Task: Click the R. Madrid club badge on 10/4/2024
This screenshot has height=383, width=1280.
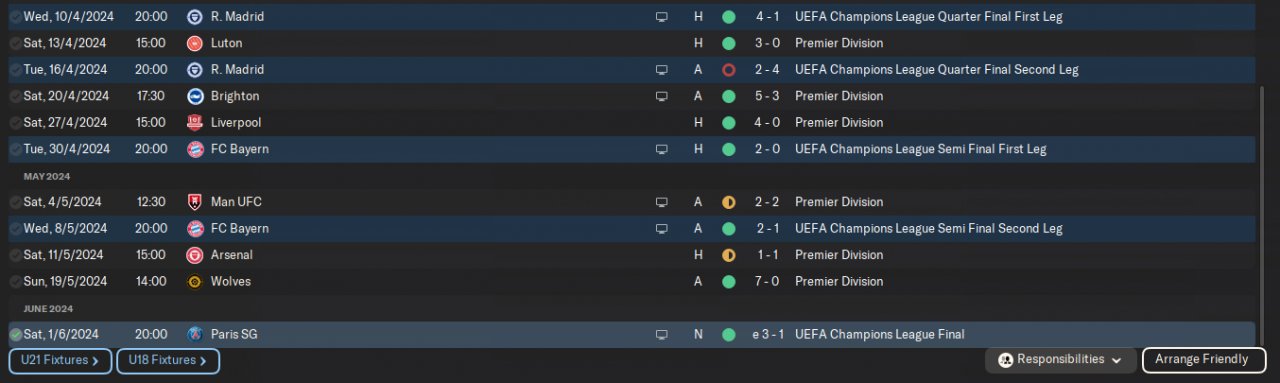Action: click(x=195, y=17)
